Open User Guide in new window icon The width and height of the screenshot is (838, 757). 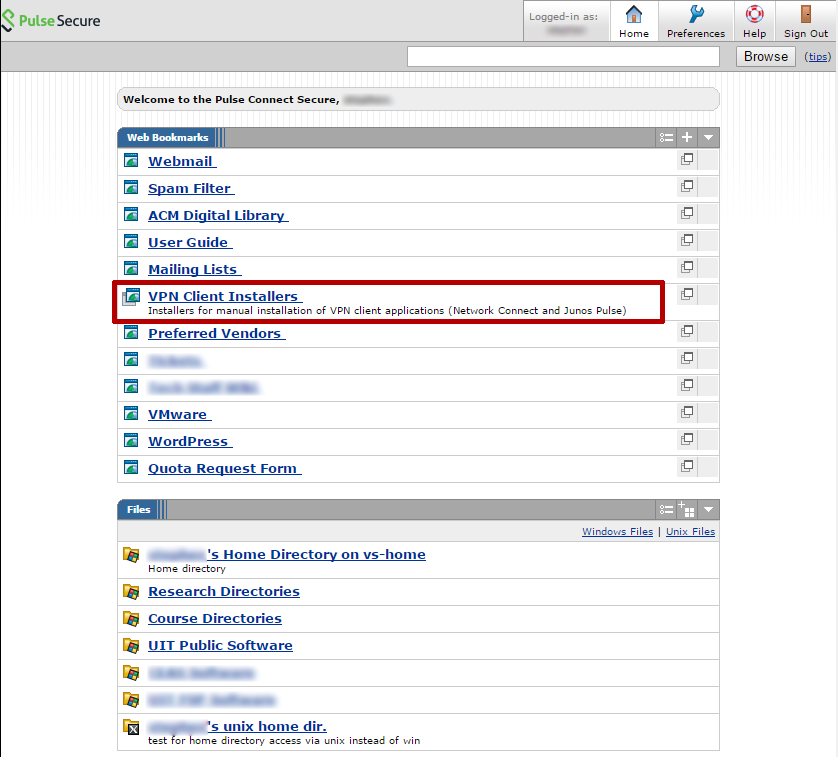[x=687, y=240]
